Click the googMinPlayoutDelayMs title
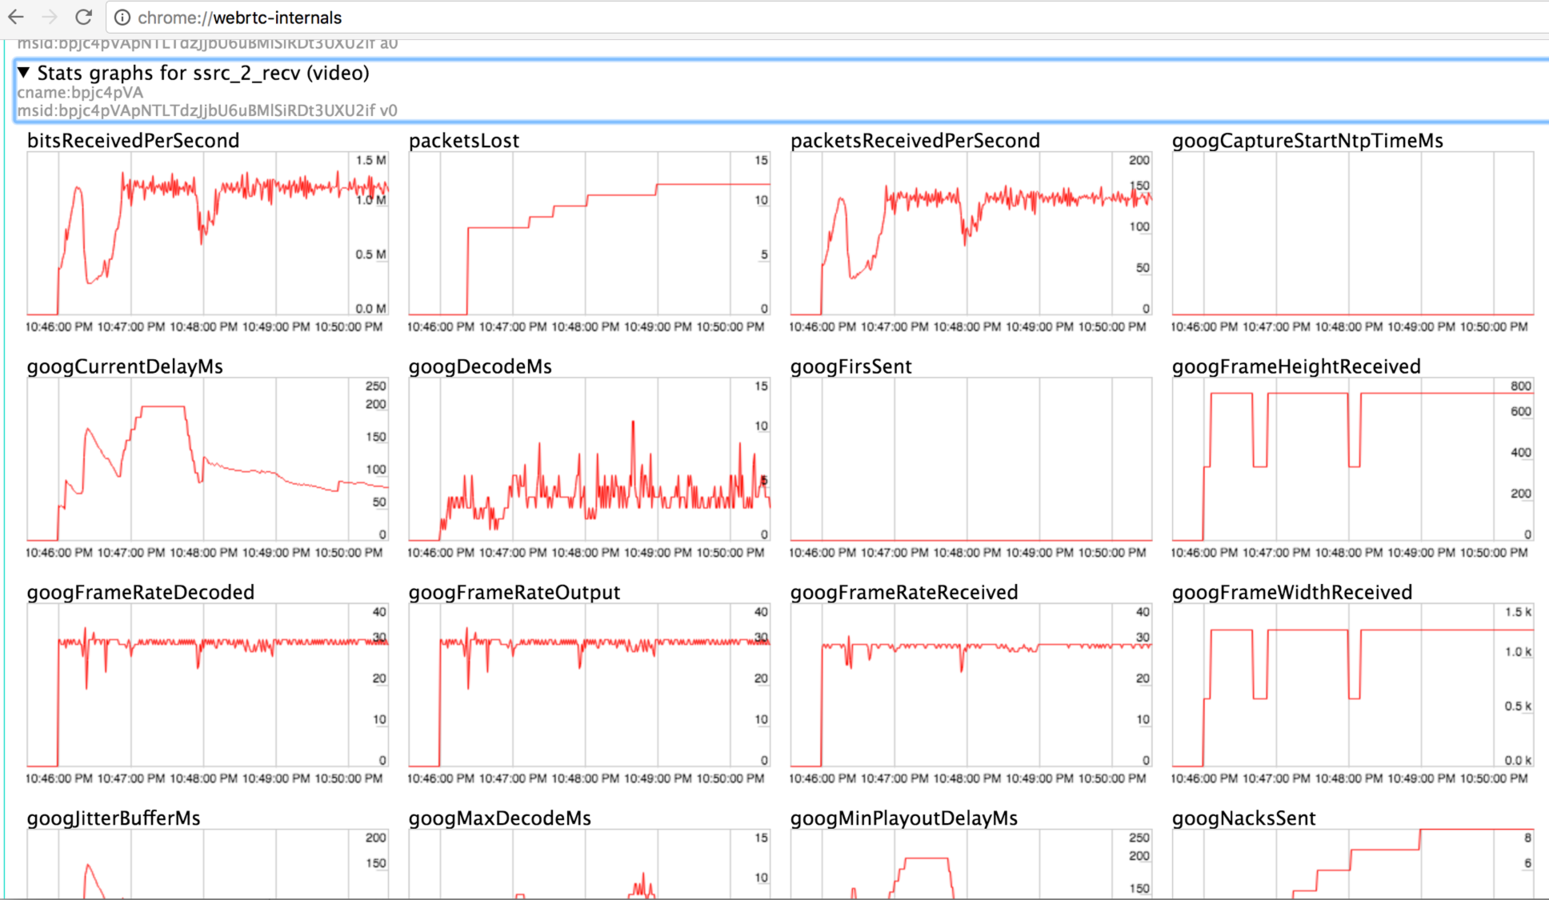 pos(904,818)
